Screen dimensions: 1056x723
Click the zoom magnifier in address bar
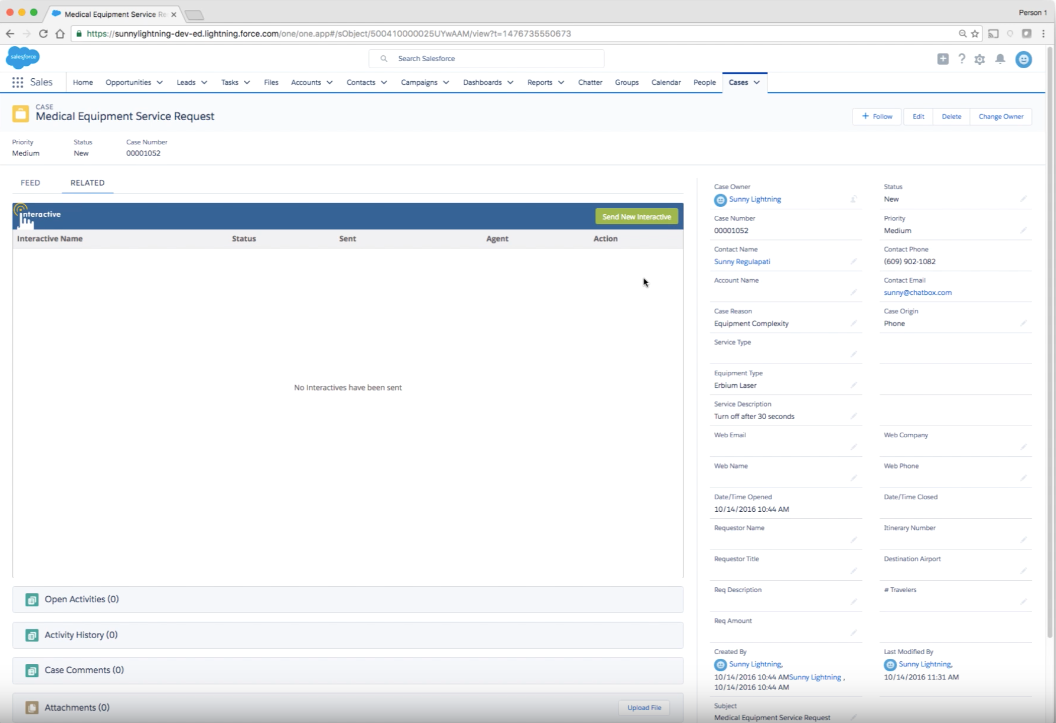[x=962, y=34]
